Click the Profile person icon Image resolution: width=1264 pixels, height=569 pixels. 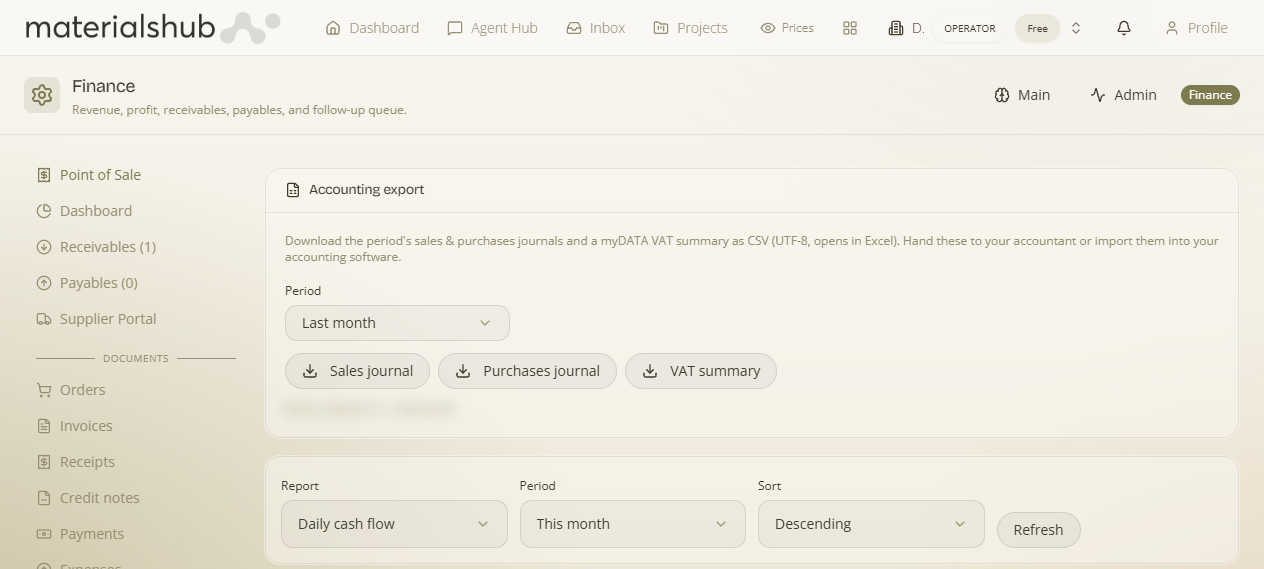pyautogui.click(x=1172, y=28)
